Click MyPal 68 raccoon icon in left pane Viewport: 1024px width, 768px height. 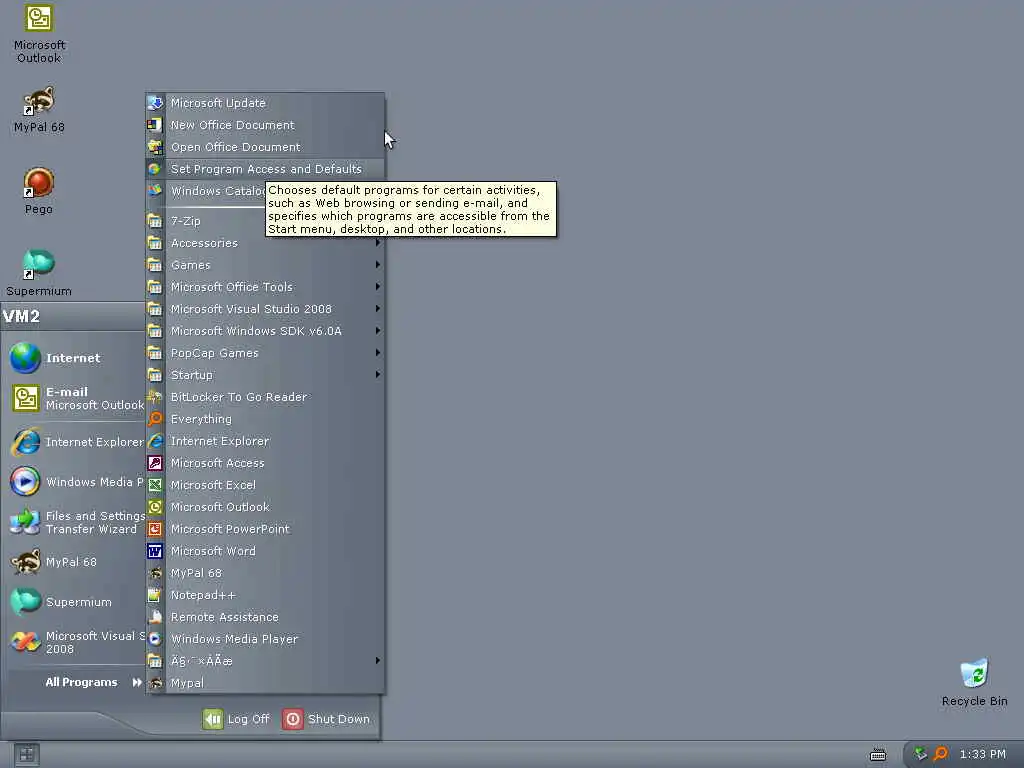[25, 562]
